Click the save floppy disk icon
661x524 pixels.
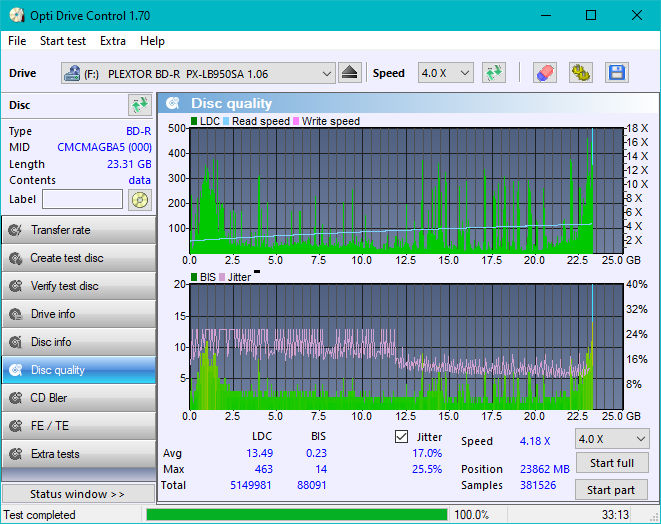tap(617, 73)
